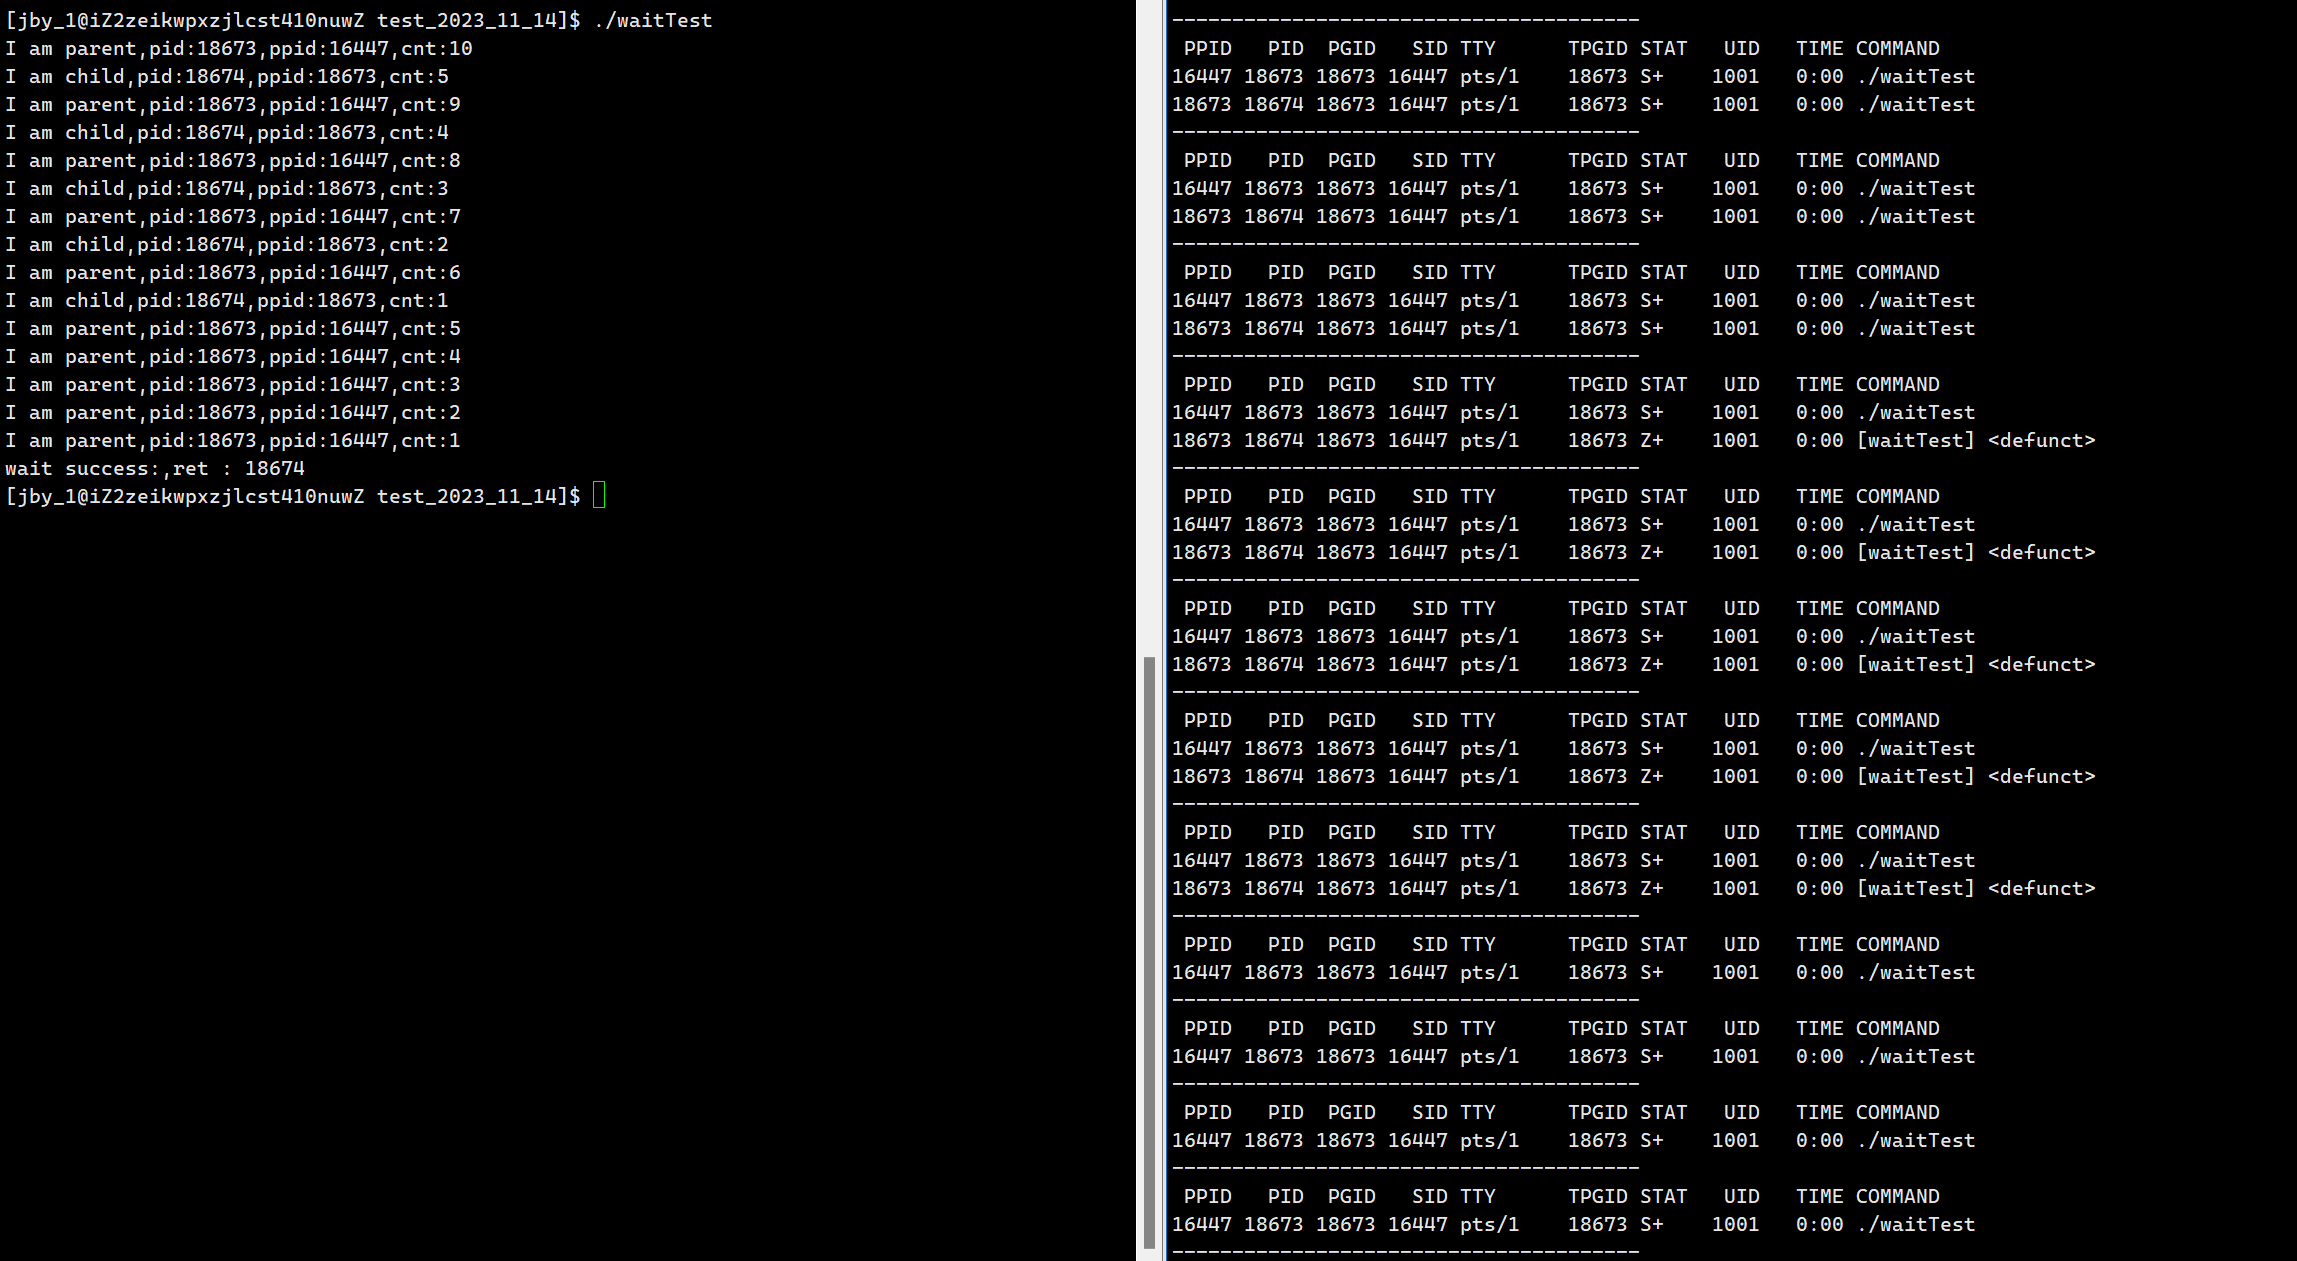Click the topmost 'TPGID' column header
This screenshot has height=1261, width=2297.
click(1598, 48)
